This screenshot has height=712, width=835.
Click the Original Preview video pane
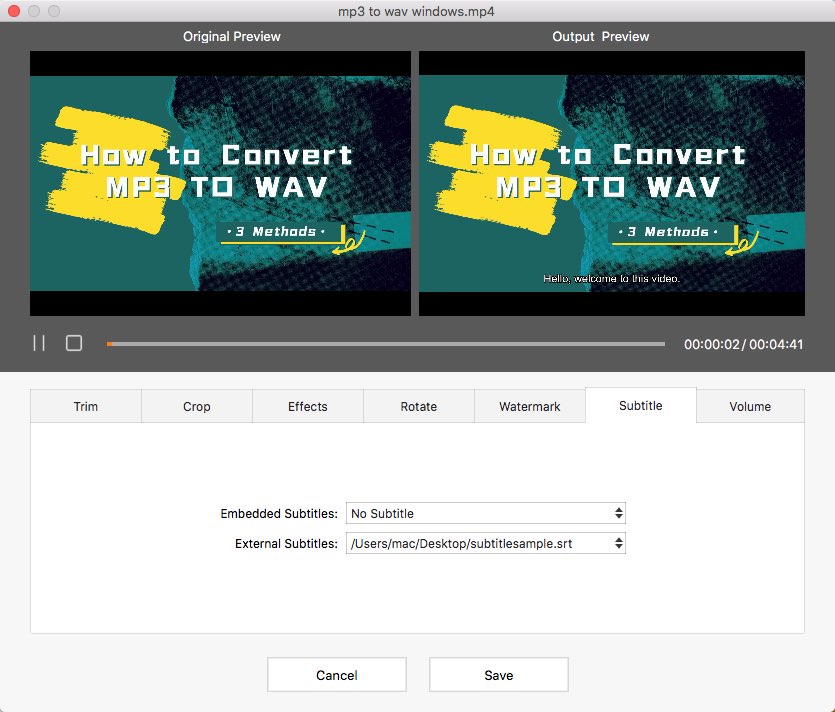pos(220,183)
